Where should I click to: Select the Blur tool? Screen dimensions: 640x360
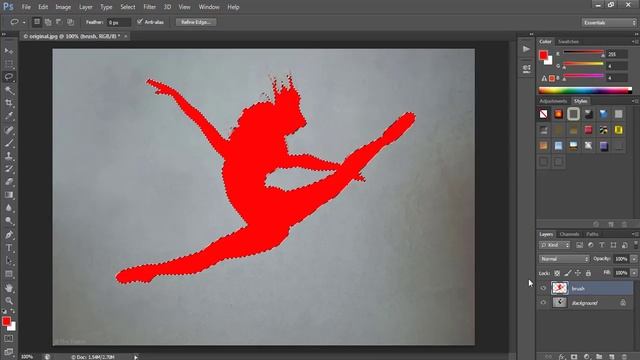(9, 208)
